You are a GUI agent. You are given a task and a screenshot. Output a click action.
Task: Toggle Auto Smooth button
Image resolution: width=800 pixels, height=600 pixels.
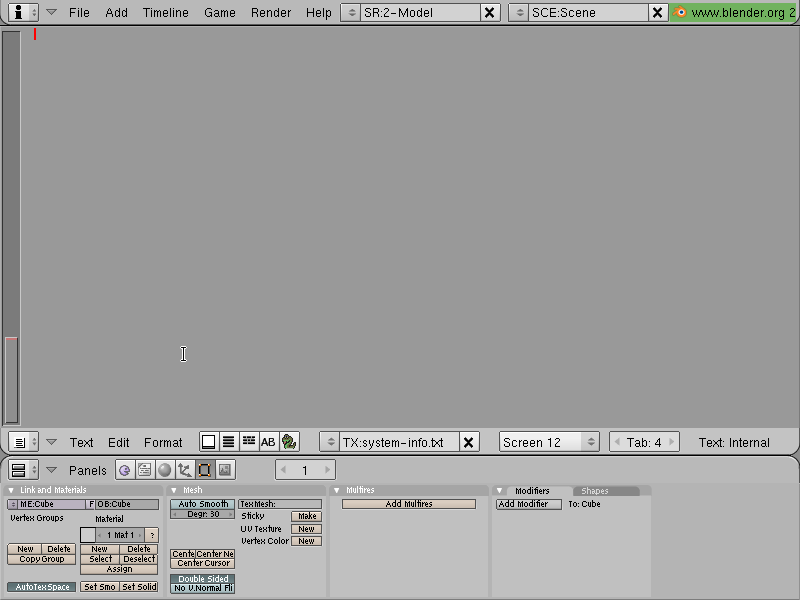coord(203,504)
